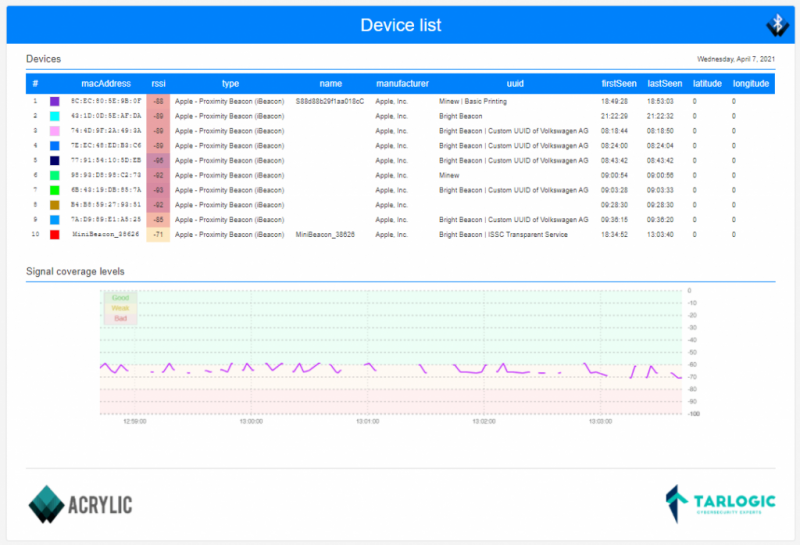Click MiniBeacon_38626 in the macAddress column
The image size is (800, 545).
[106, 235]
